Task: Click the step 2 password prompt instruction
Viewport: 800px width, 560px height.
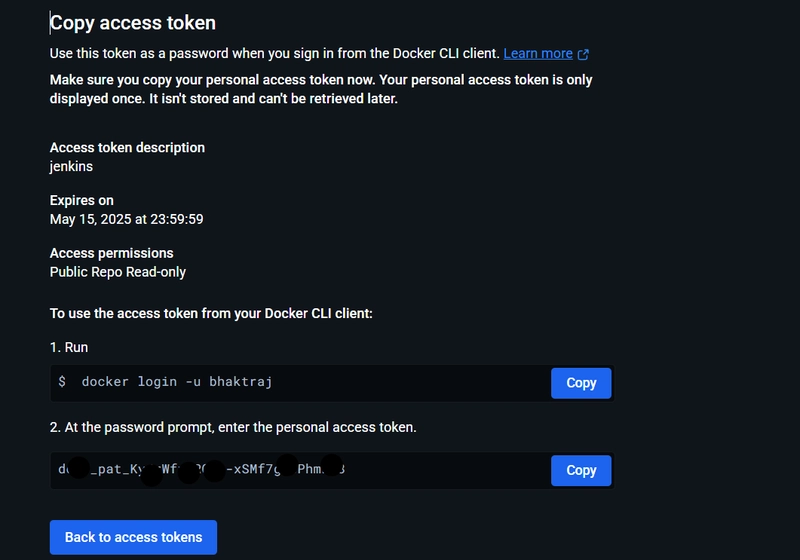Action: coord(233,427)
